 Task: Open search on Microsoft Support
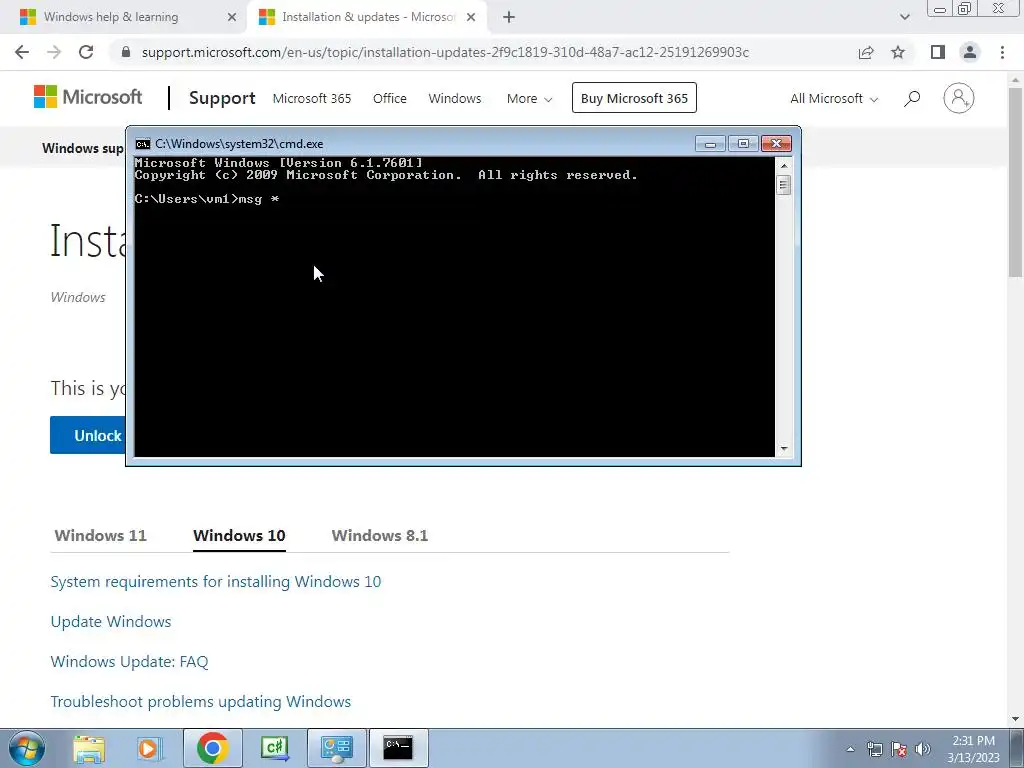coord(912,99)
